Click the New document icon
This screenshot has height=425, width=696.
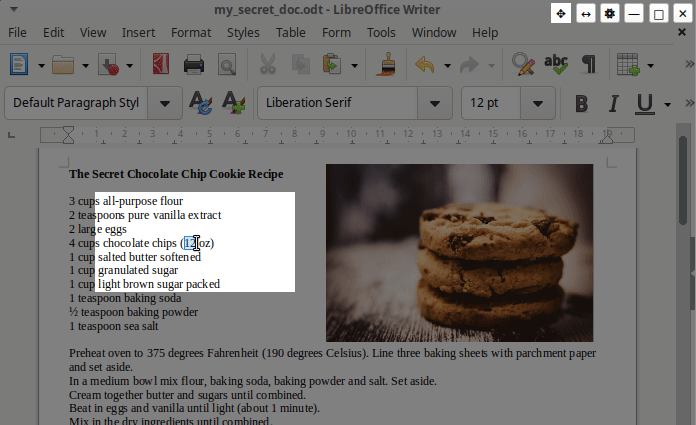coord(19,66)
